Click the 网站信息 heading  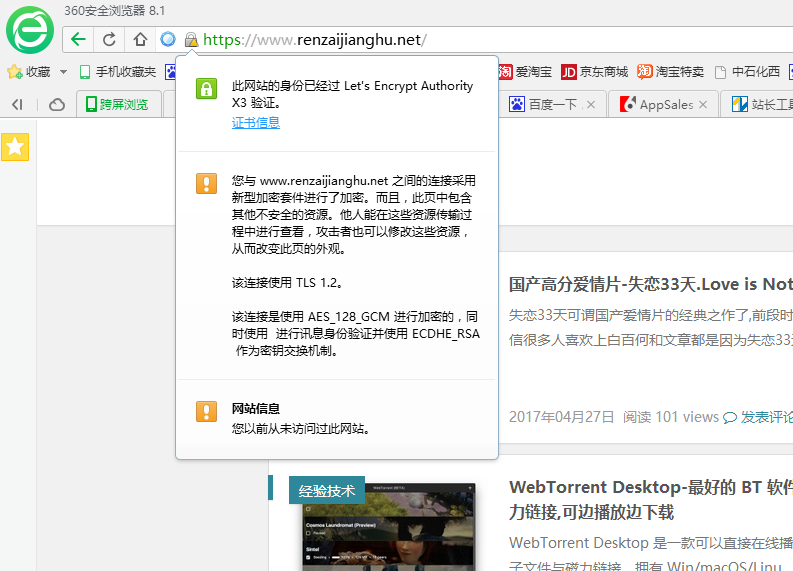tap(255, 408)
